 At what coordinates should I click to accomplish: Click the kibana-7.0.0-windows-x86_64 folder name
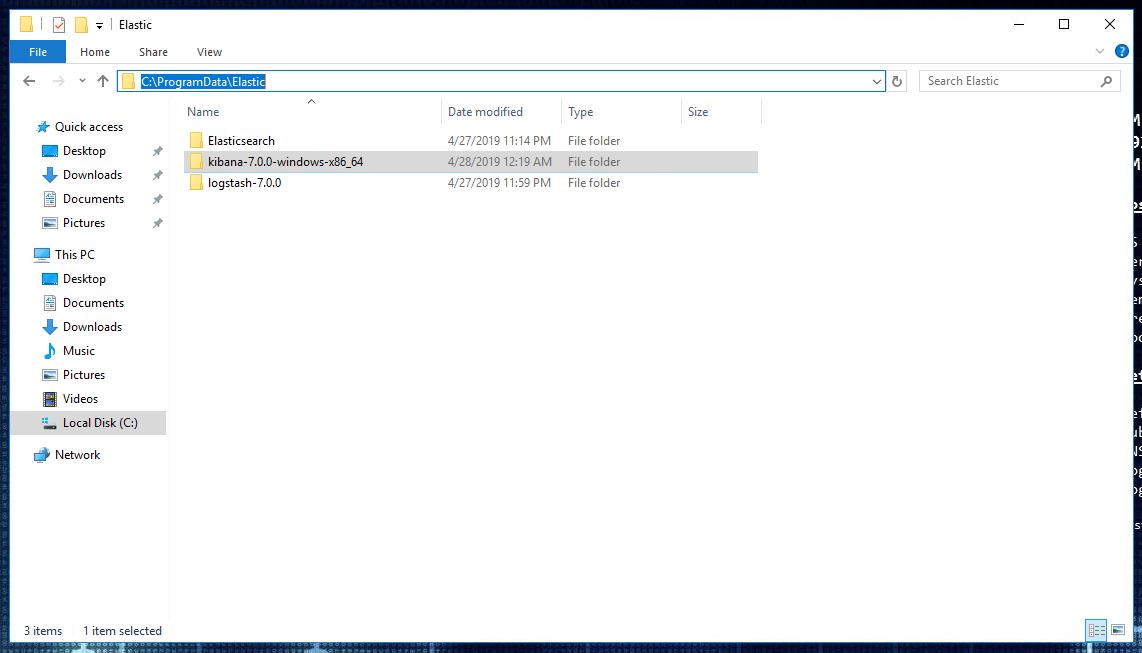pyautogui.click(x=286, y=162)
